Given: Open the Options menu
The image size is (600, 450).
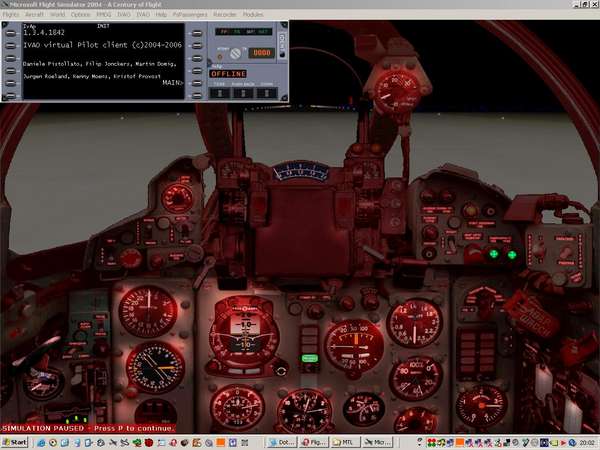Looking at the screenshot, I should click(x=81, y=15).
